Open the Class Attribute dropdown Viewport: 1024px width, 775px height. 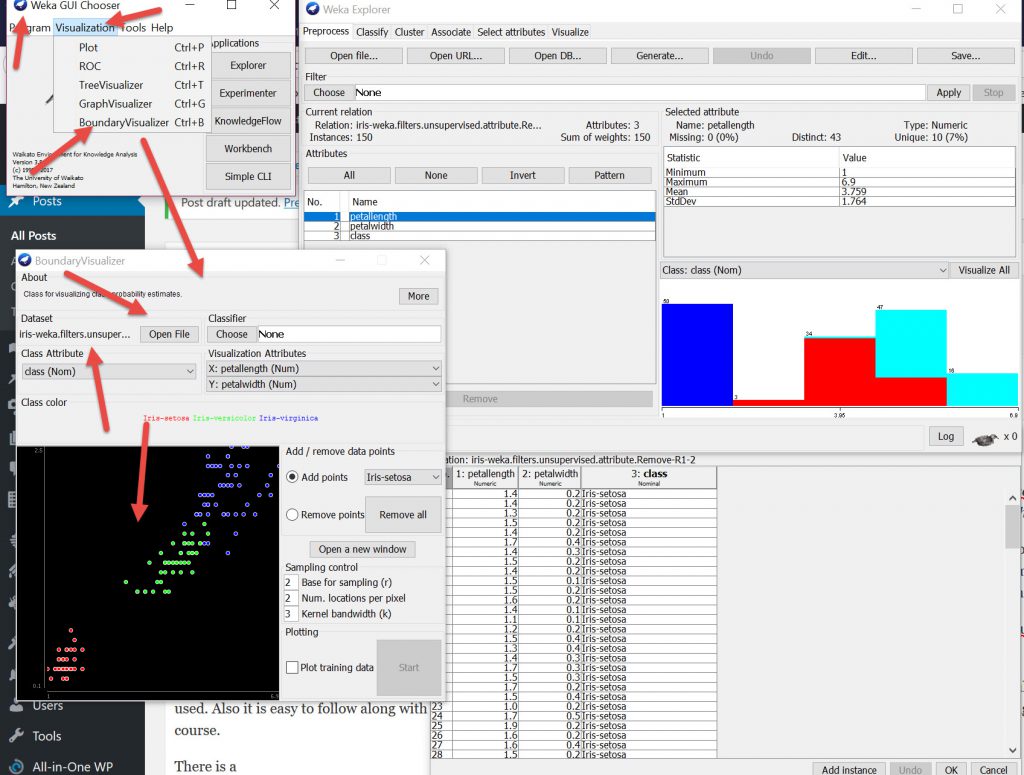pyautogui.click(x=108, y=371)
